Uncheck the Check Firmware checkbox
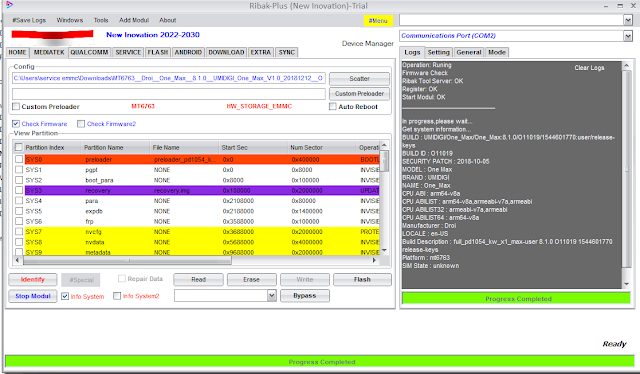Screen dimensions: 640x374 tap(16, 124)
